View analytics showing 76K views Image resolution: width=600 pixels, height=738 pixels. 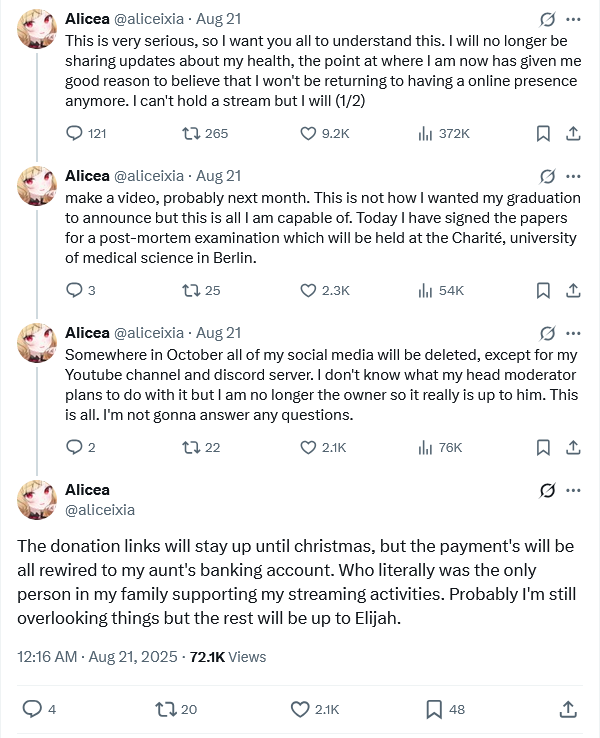[x=424, y=447]
